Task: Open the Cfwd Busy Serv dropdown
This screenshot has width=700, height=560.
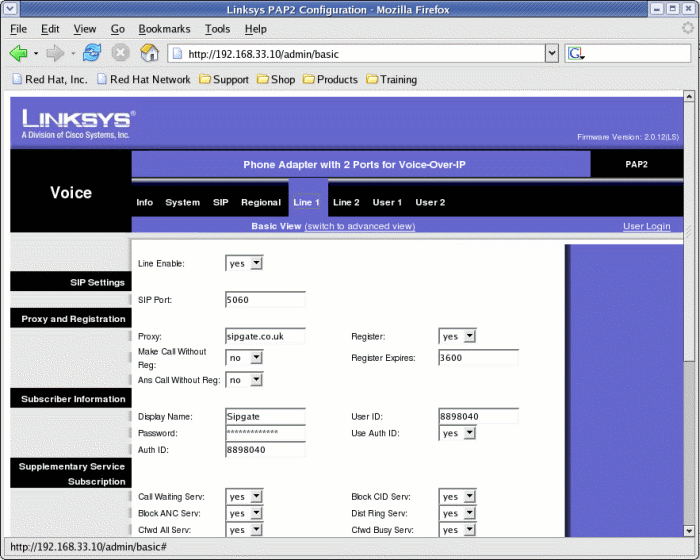Action: [458, 530]
